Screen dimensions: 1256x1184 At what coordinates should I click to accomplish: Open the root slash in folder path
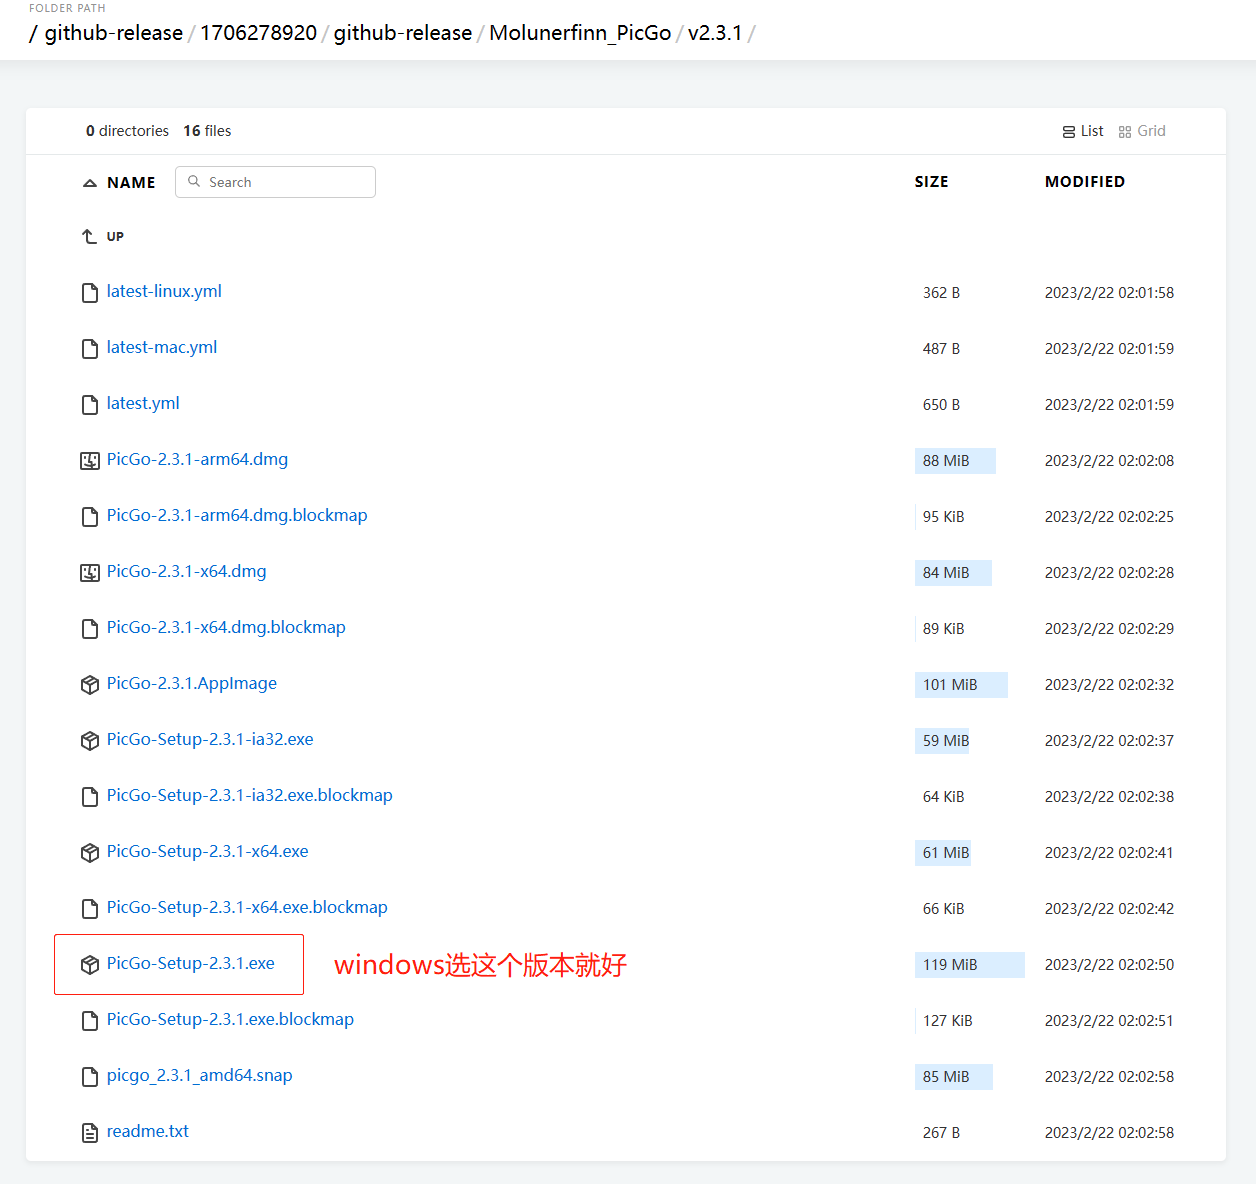click(x=33, y=33)
